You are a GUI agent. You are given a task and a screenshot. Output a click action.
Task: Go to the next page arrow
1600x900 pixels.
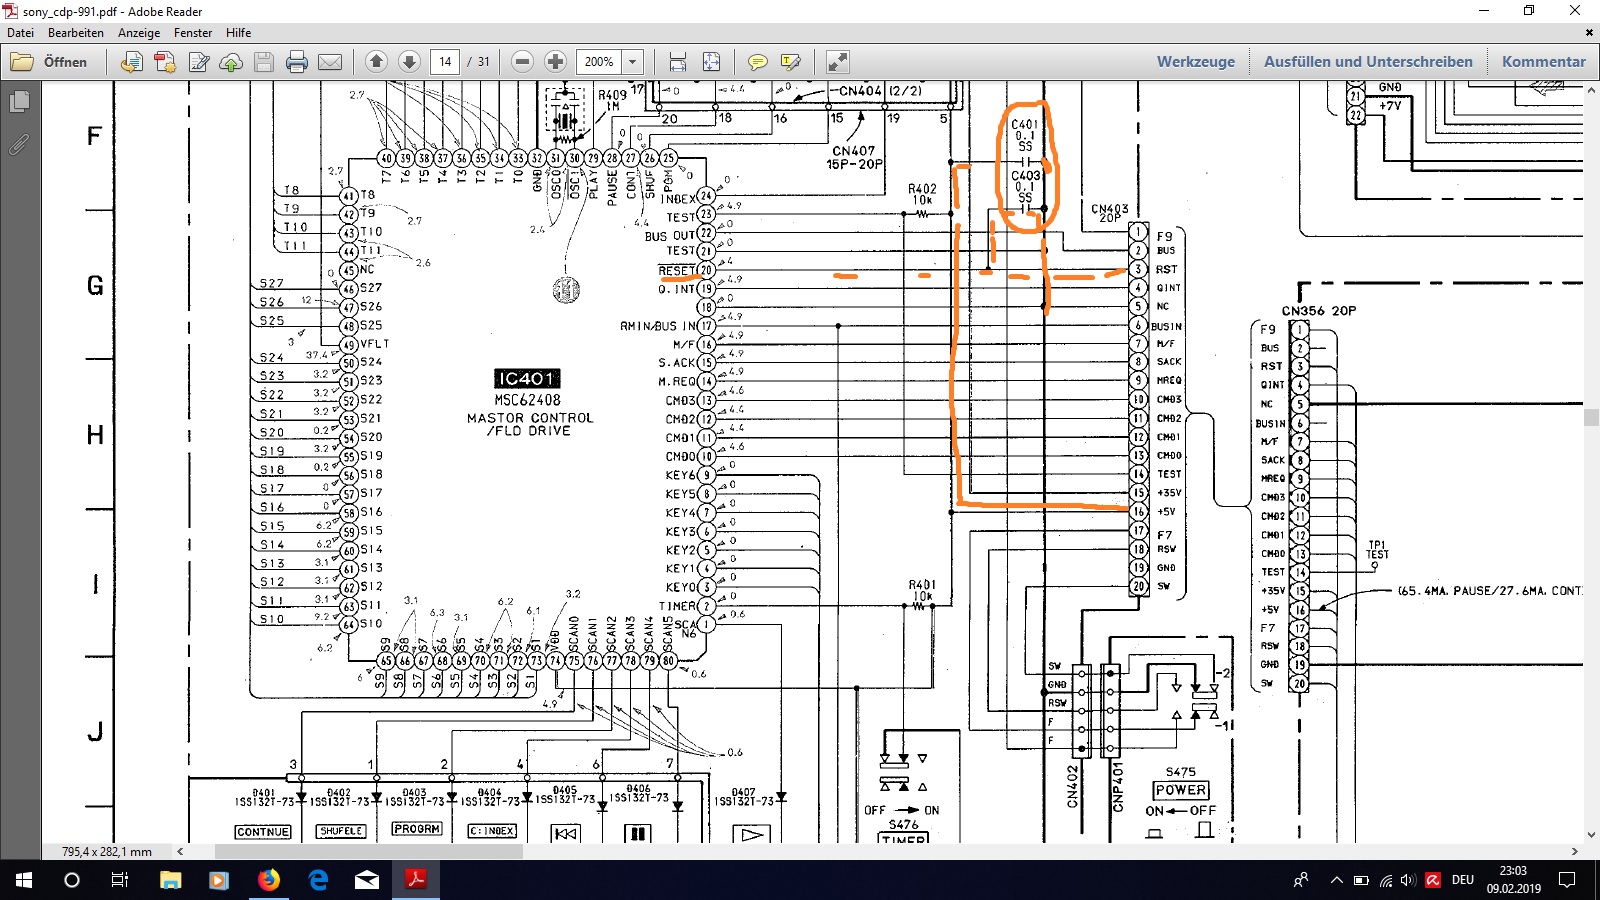tap(409, 62)
